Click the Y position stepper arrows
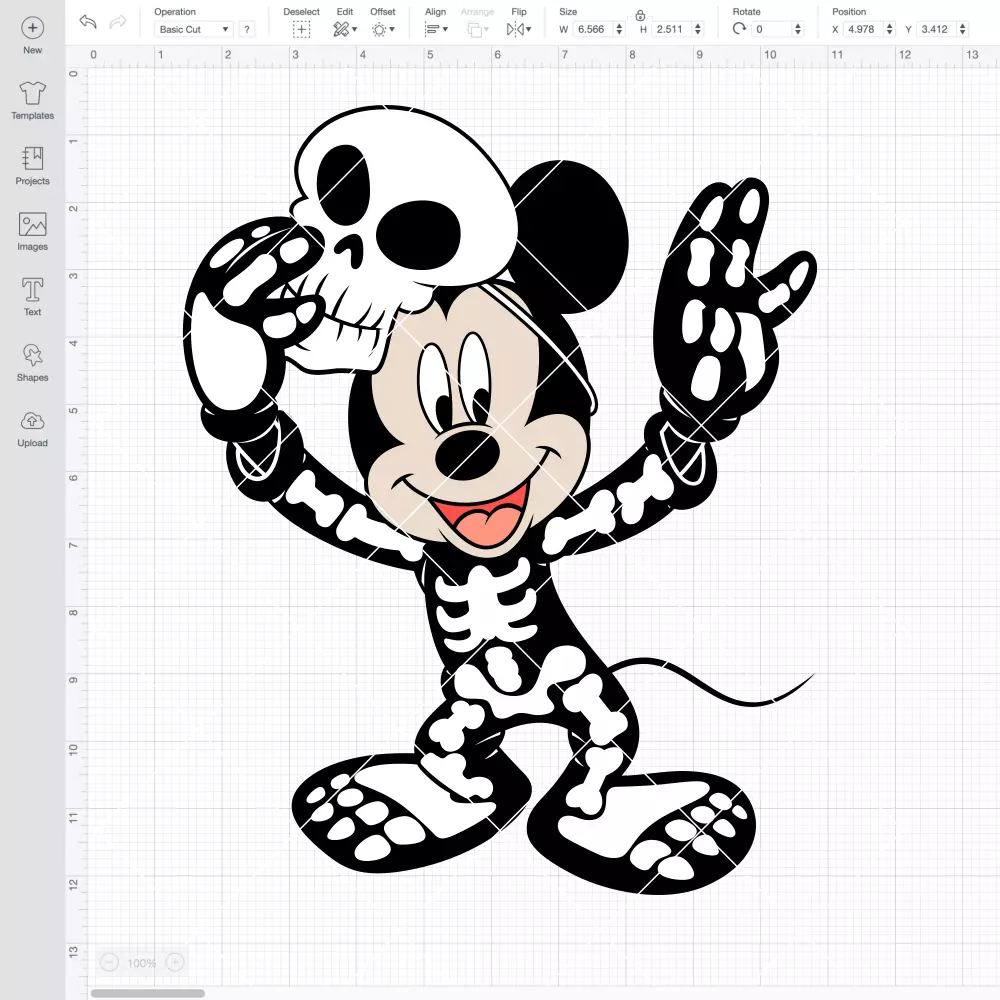Image resolution: width=1000 pixels, height=1000 pixels. (x=963, y=29)
